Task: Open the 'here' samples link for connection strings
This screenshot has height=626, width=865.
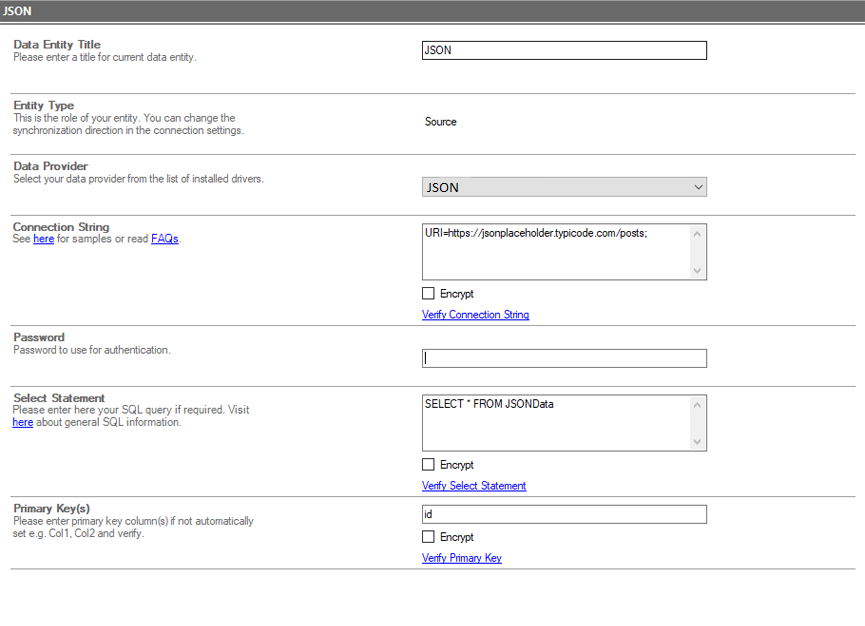Action: (44, 239)
